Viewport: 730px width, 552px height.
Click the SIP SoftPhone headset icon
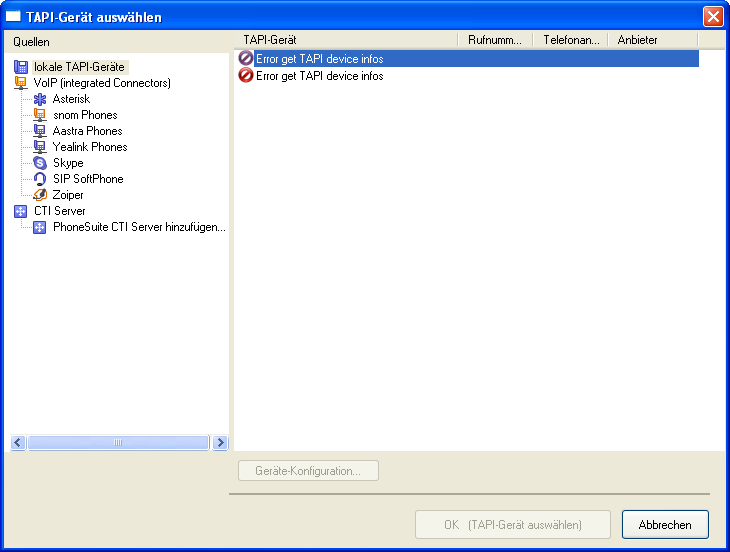point(40,179)
